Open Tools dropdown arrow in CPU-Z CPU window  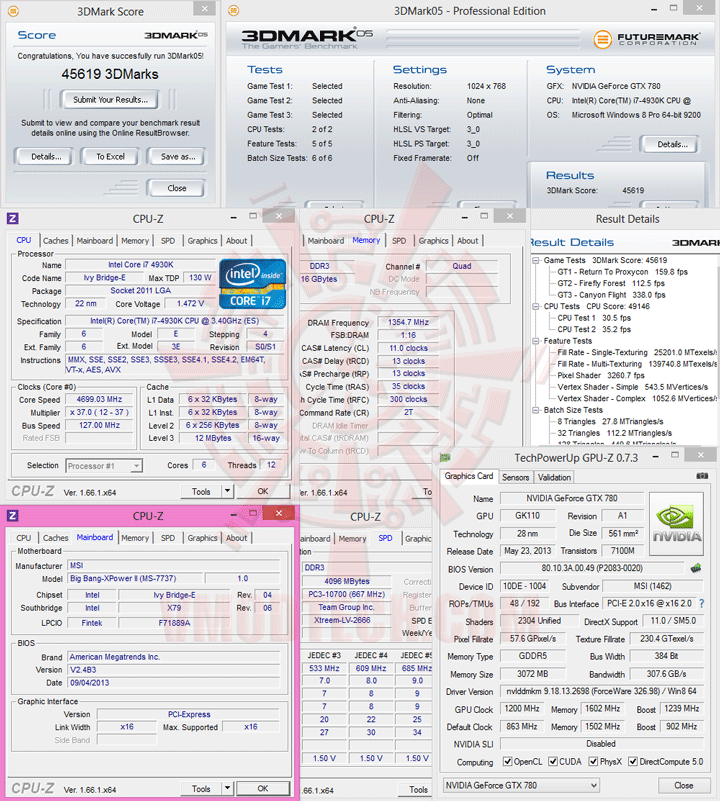coord(227,491)
